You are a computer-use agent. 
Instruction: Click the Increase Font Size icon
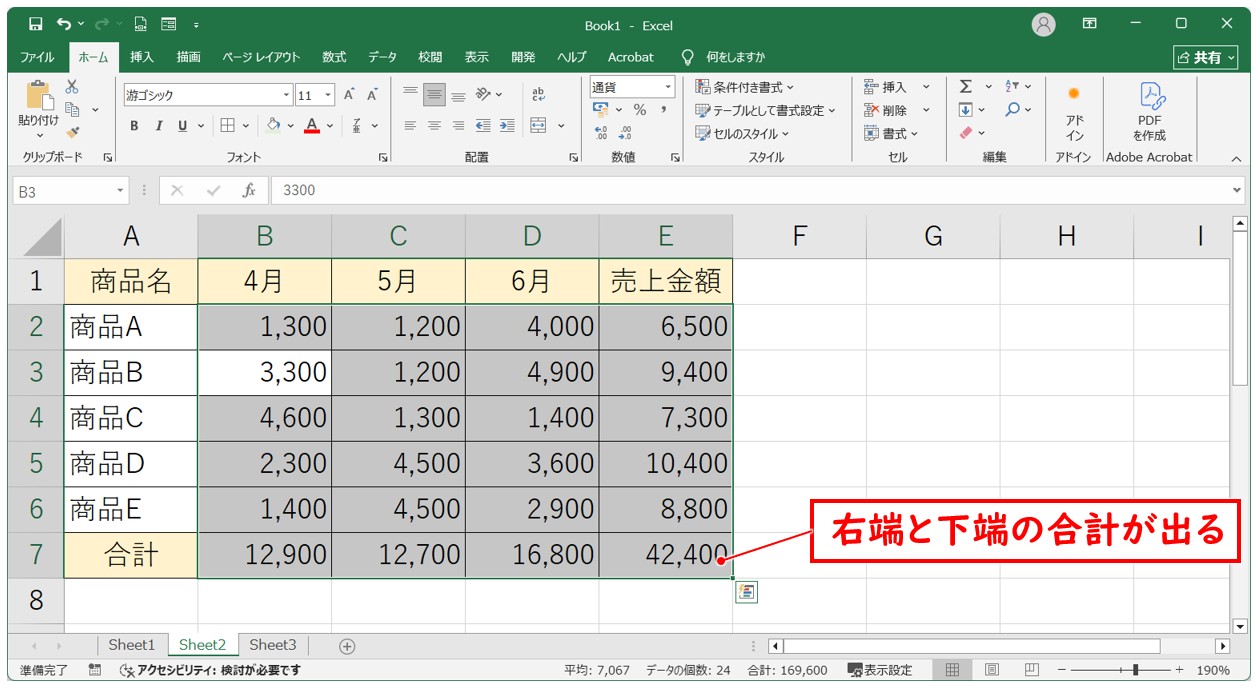pyautogui.click(x=349, y=95)
